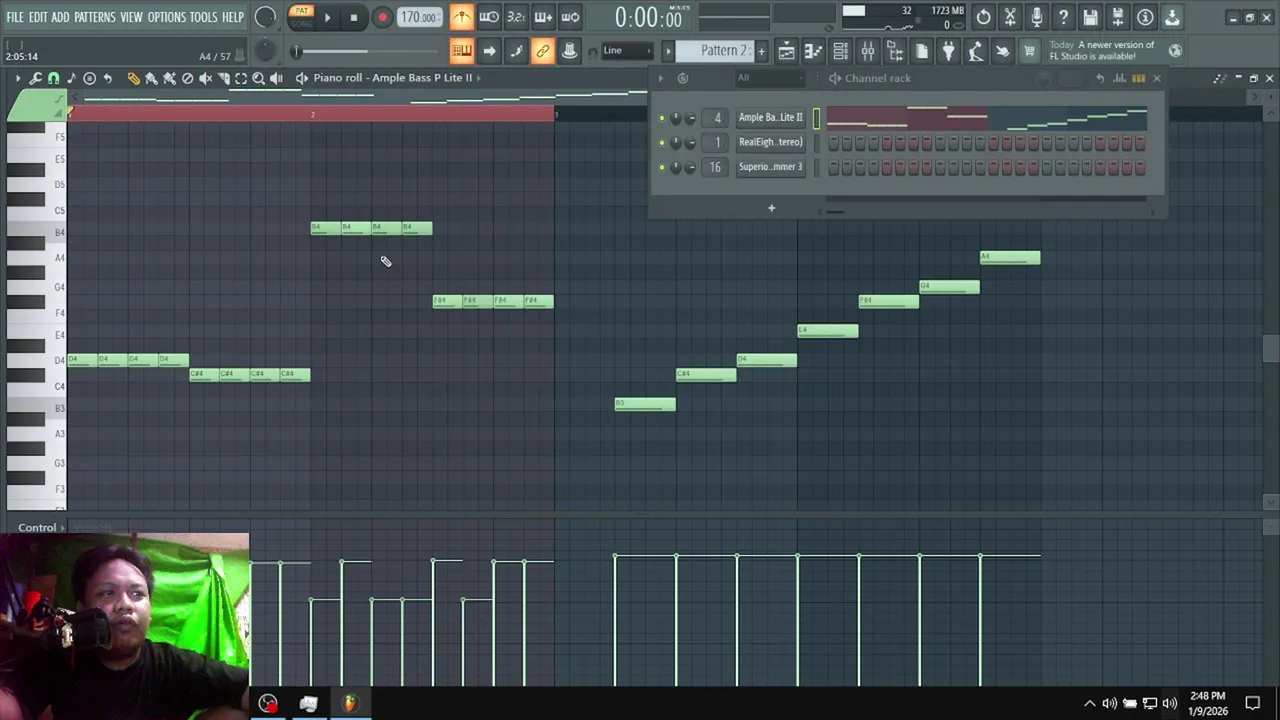The height and width of the screenshot is (720, 1280).
Task: Click newer version of FL Studio notification
Action: click(x=1102, y=50)
